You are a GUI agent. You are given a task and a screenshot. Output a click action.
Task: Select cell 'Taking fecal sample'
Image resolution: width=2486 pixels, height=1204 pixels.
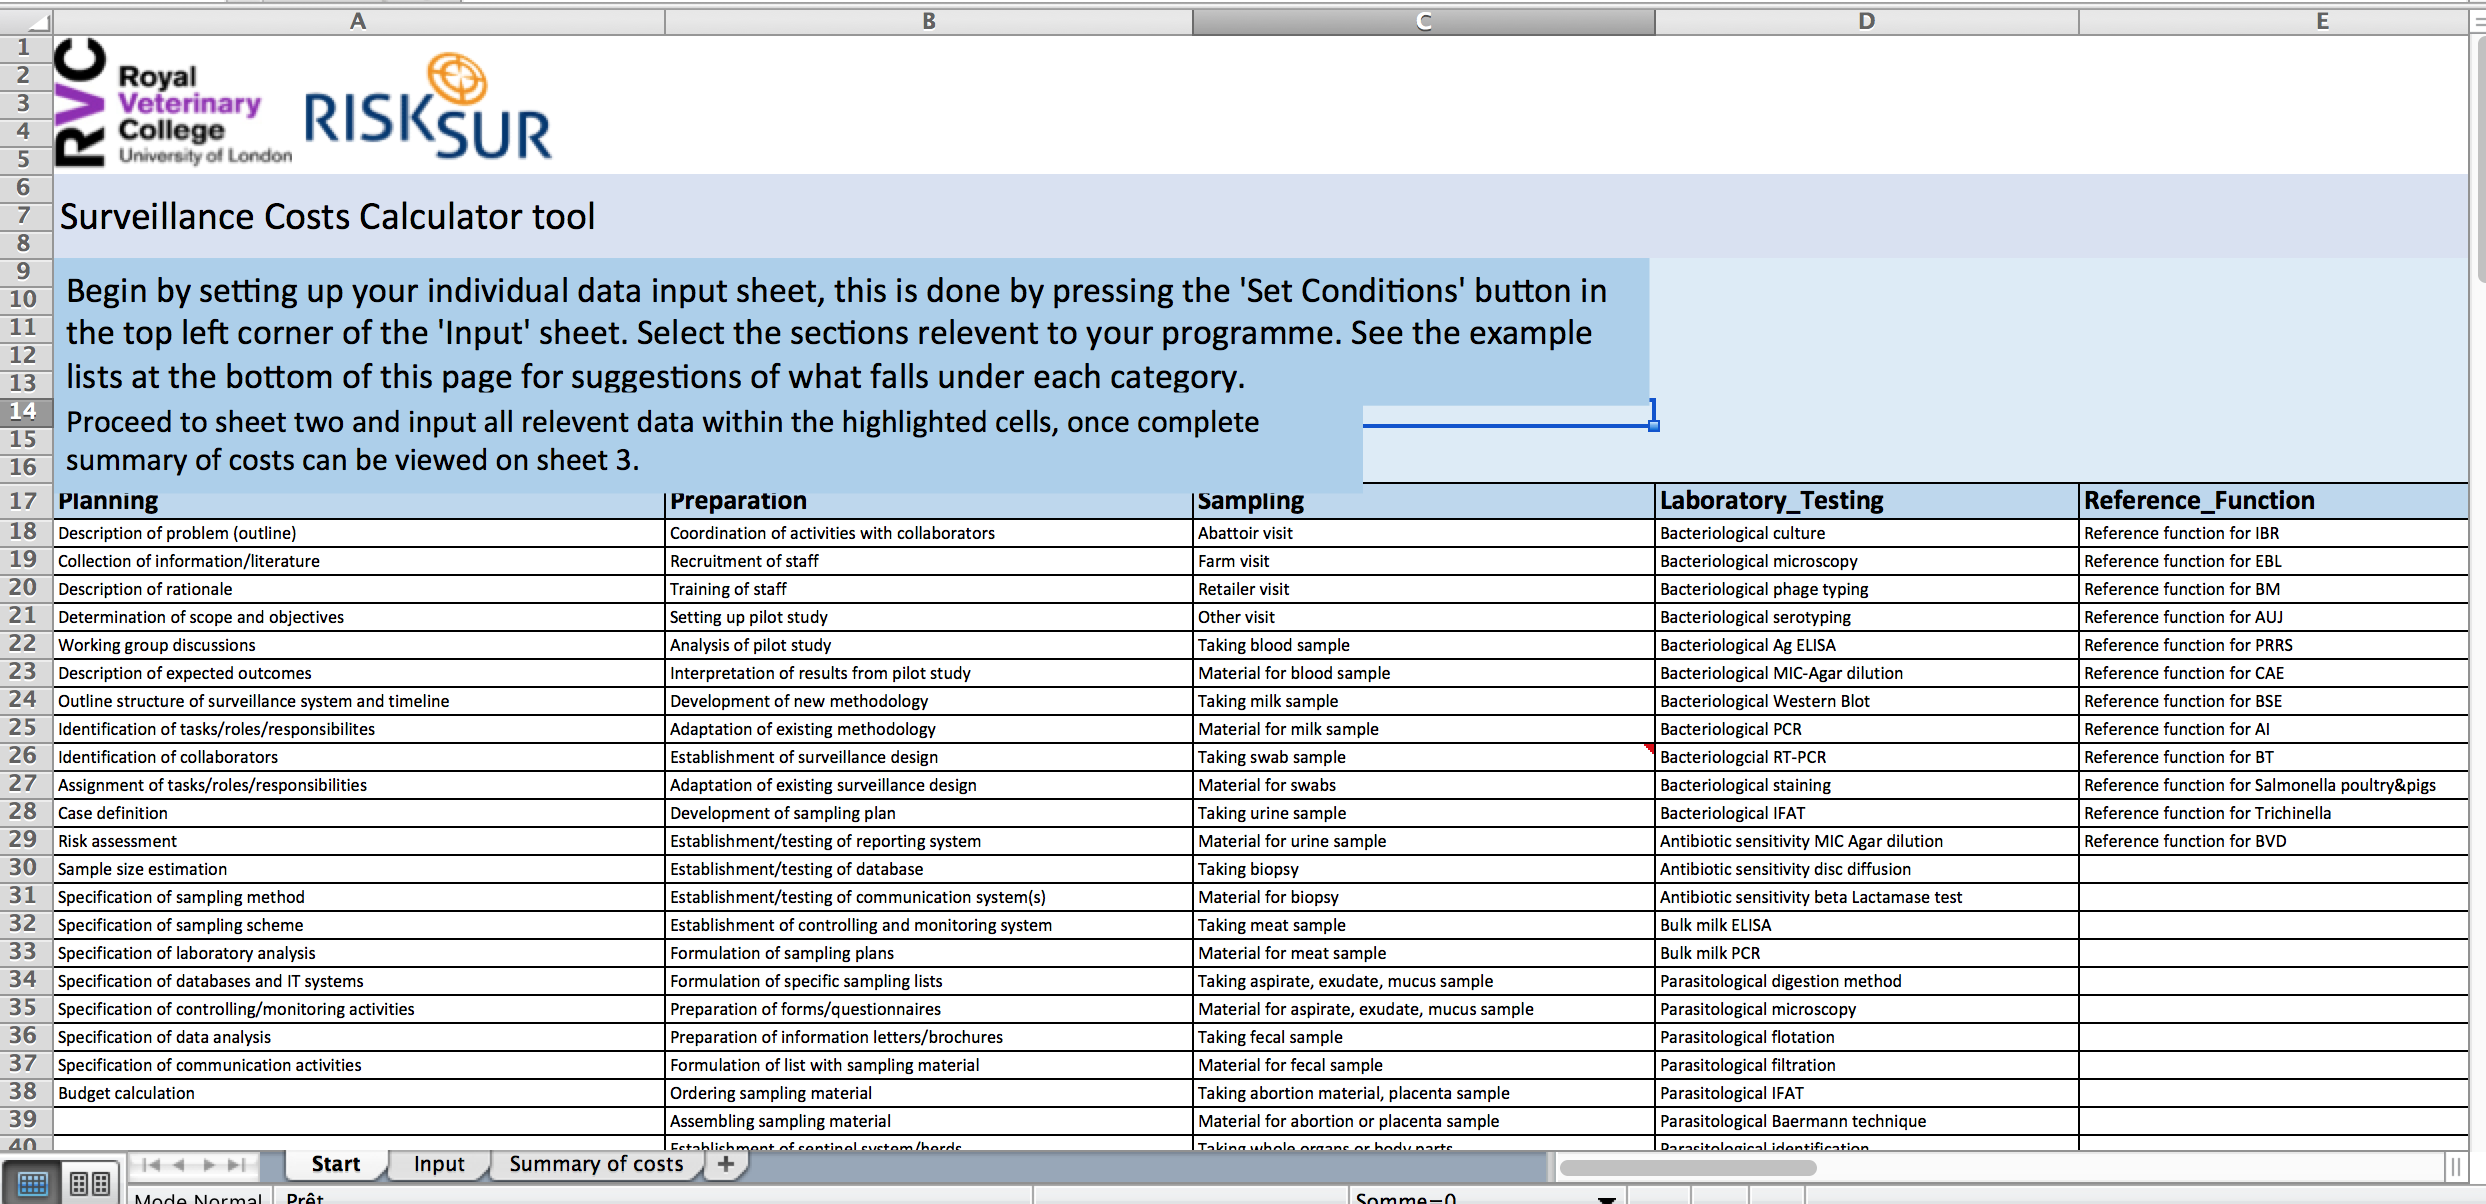tap(1424, 1037)
